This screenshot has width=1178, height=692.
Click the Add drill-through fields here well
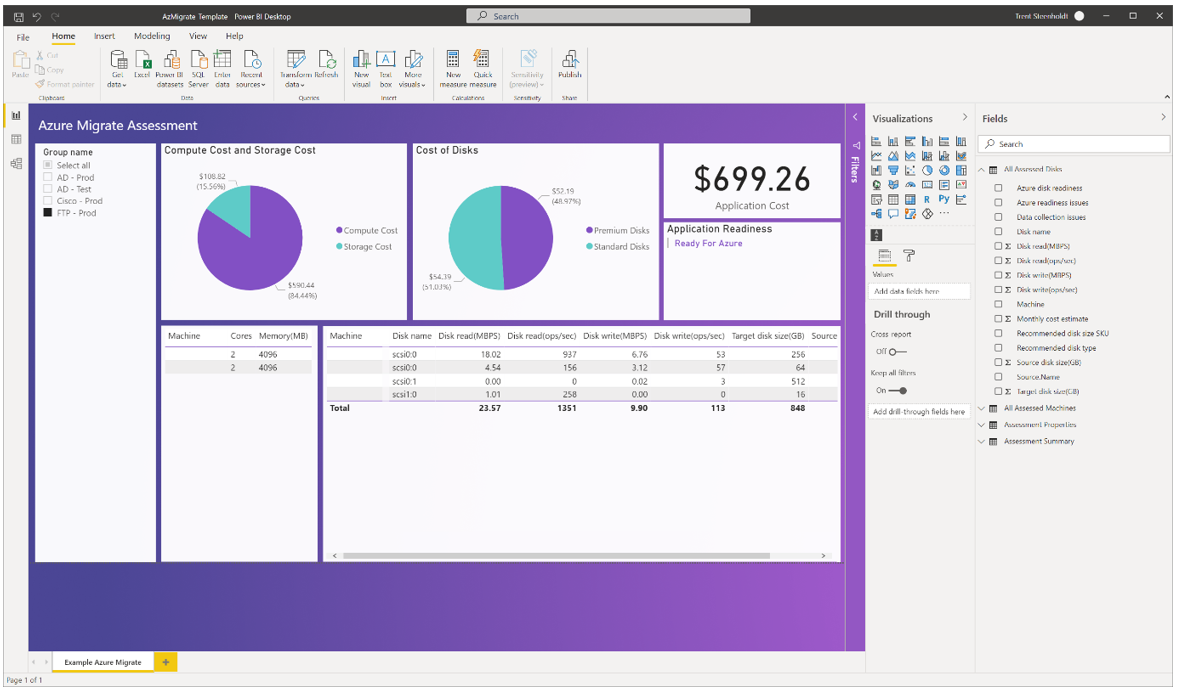tap(920, 412)
